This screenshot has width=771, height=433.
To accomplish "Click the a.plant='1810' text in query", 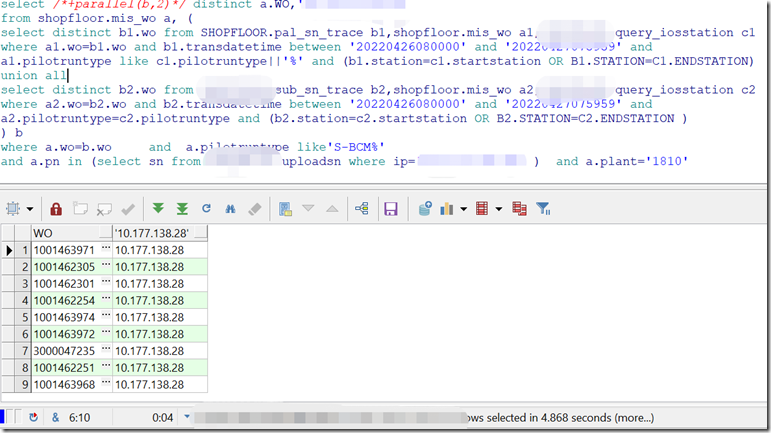I will [x=636, y=161].
